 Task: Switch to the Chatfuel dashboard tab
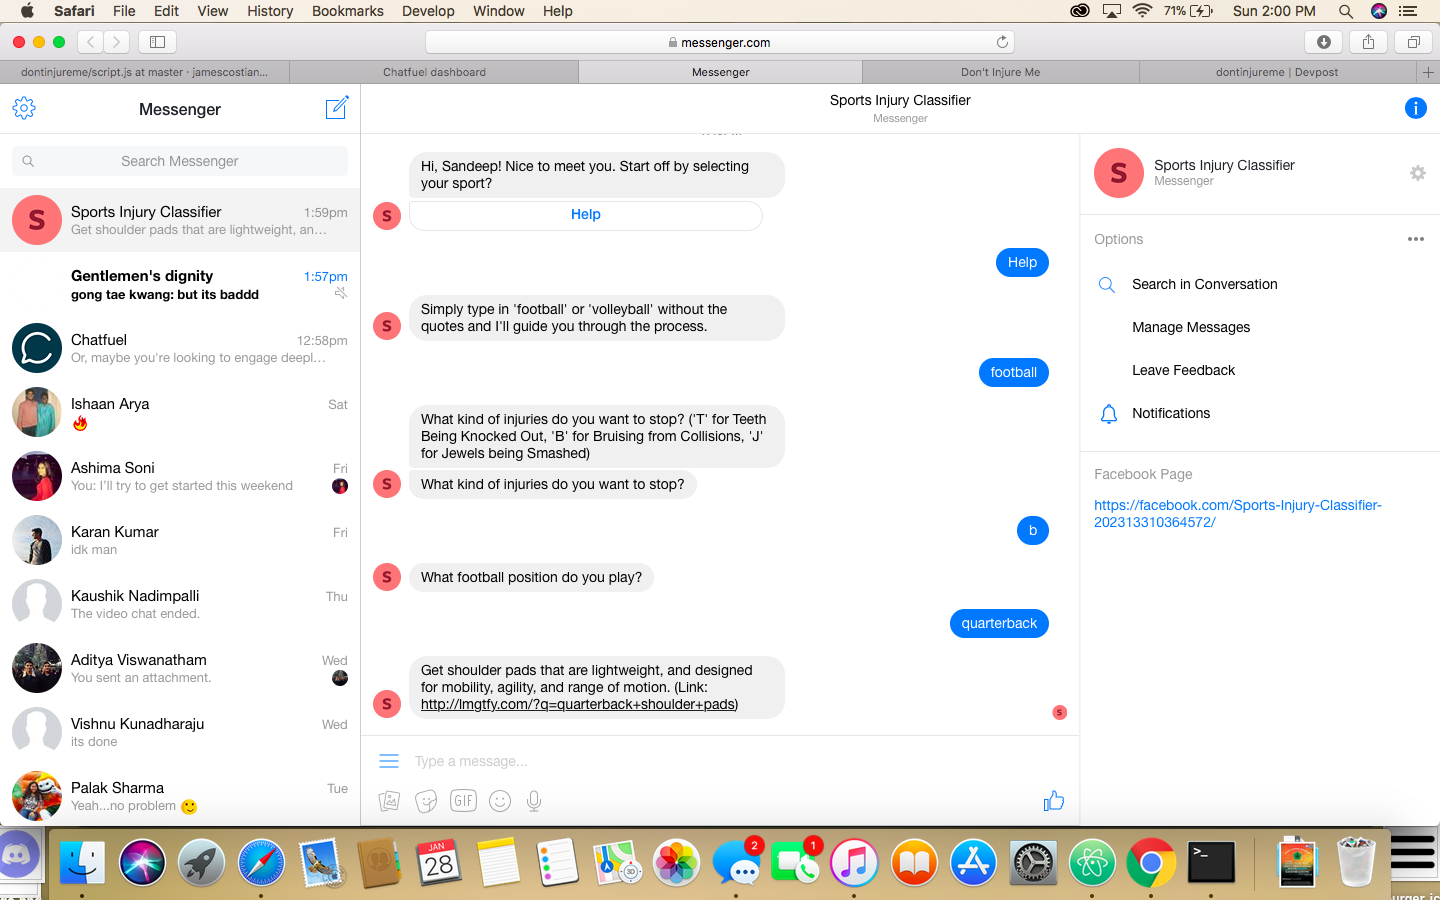point(434,72)
